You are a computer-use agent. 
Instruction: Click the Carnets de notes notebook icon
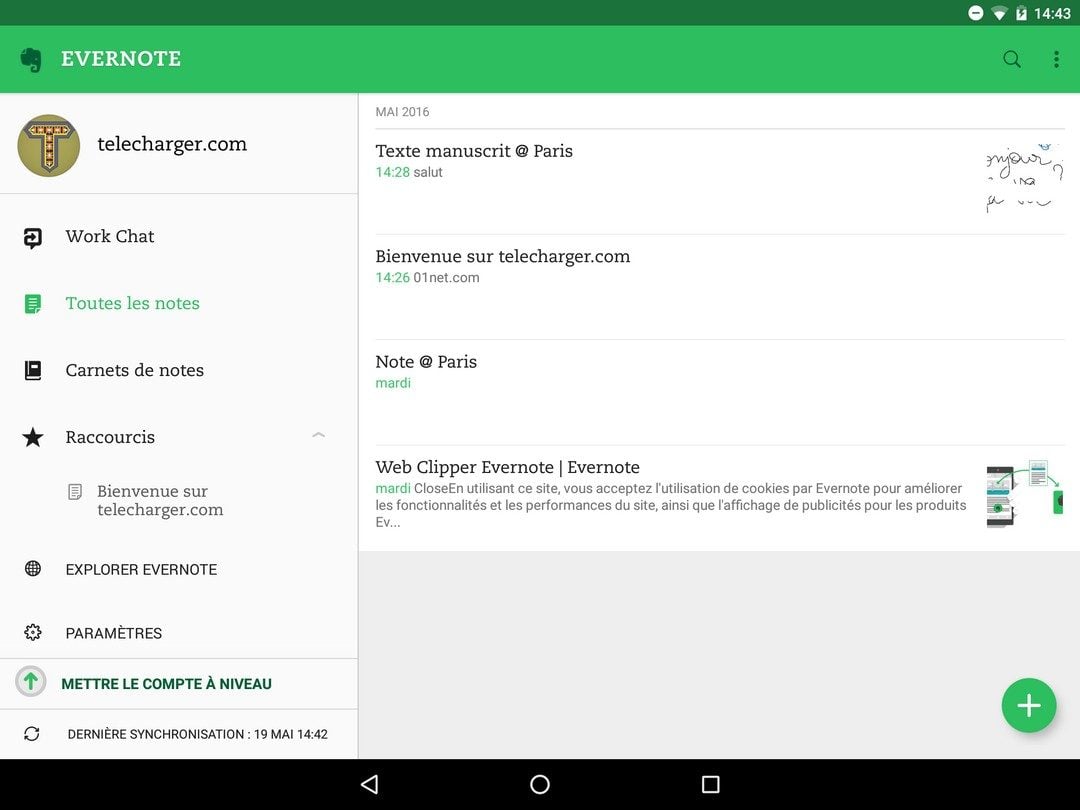tap(32, 371)
